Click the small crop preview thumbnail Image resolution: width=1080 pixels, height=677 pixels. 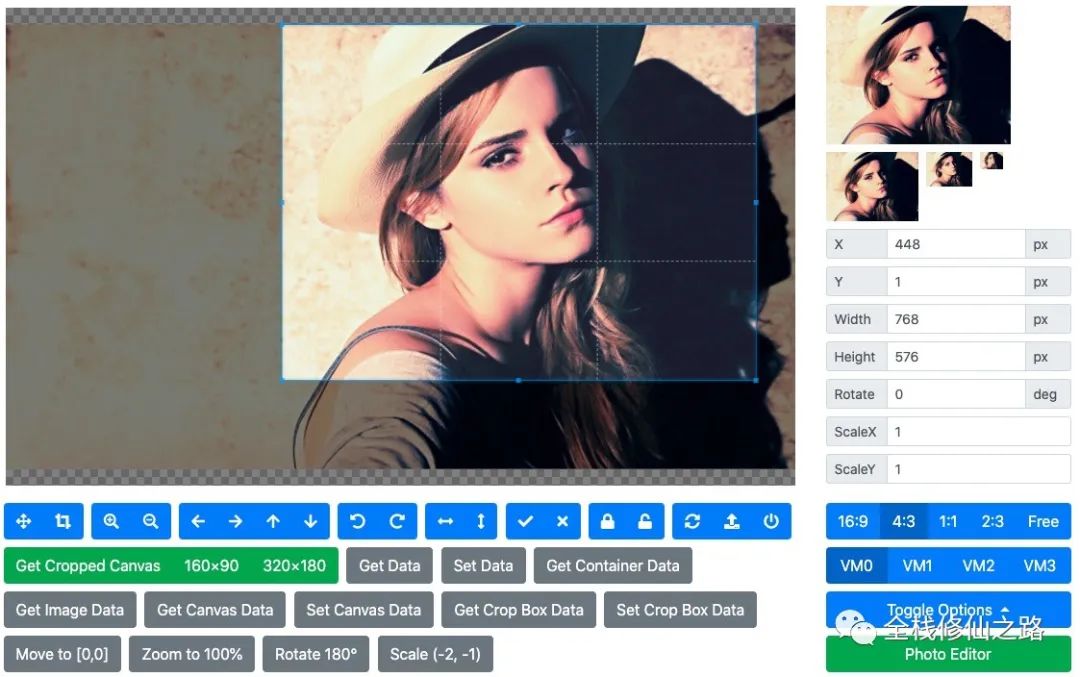(949, 169)
